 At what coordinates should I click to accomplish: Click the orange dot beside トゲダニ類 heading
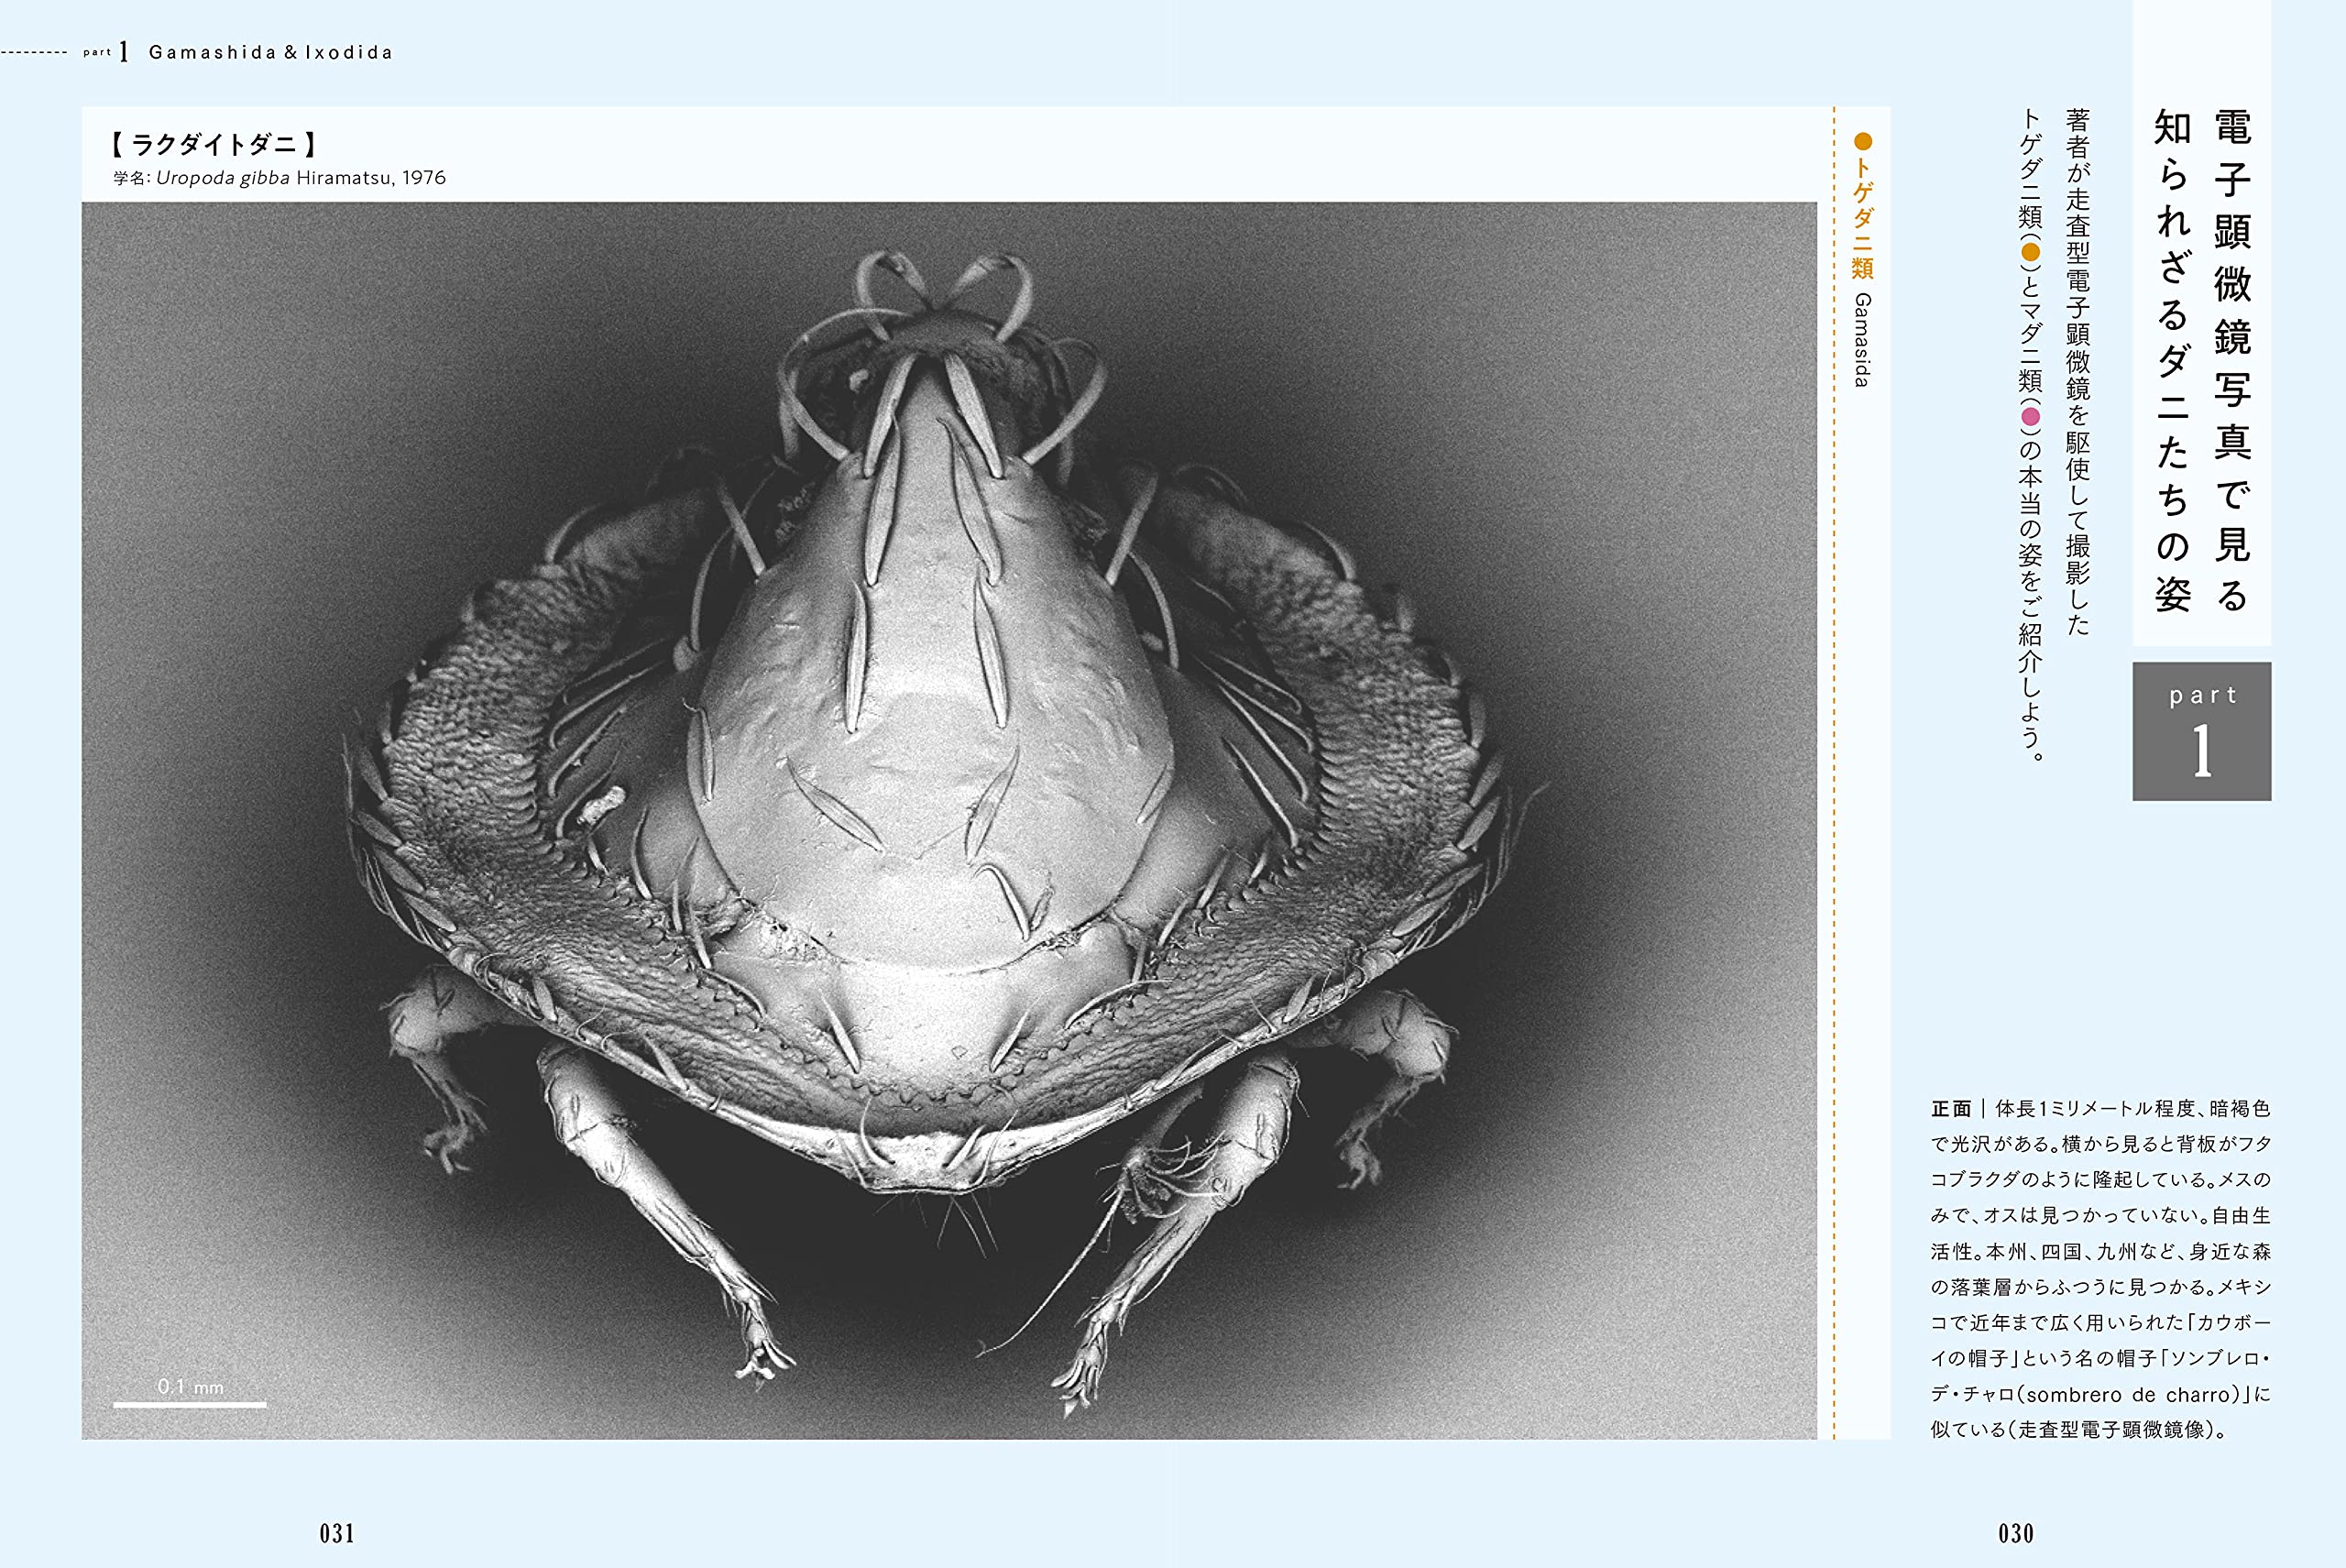point(1862,141)
